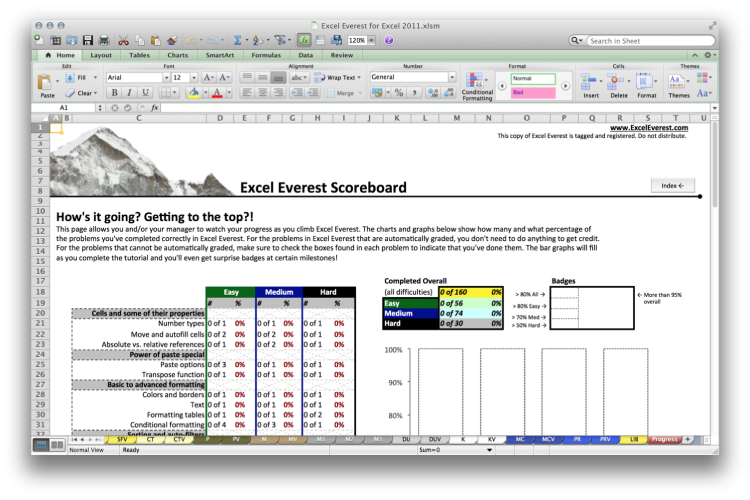Open the Wrap Text dropdown
The image size is (750, 500).
coord(359,78)
